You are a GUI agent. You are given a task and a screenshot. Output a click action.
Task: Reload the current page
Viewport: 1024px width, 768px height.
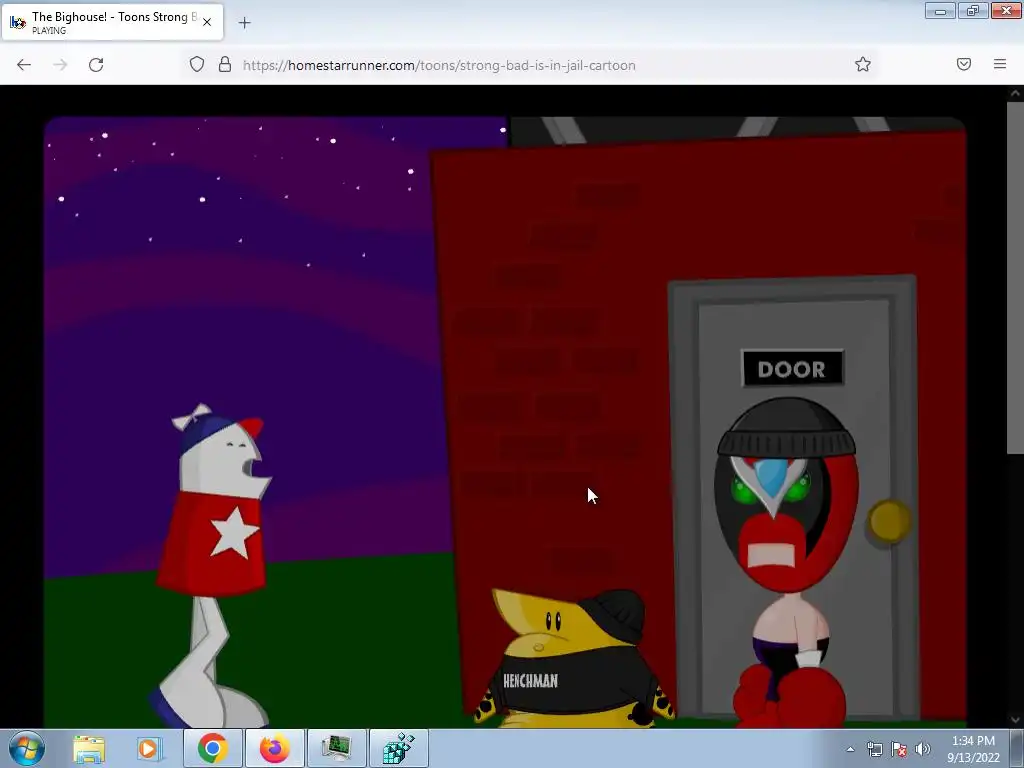coord(96,65)
